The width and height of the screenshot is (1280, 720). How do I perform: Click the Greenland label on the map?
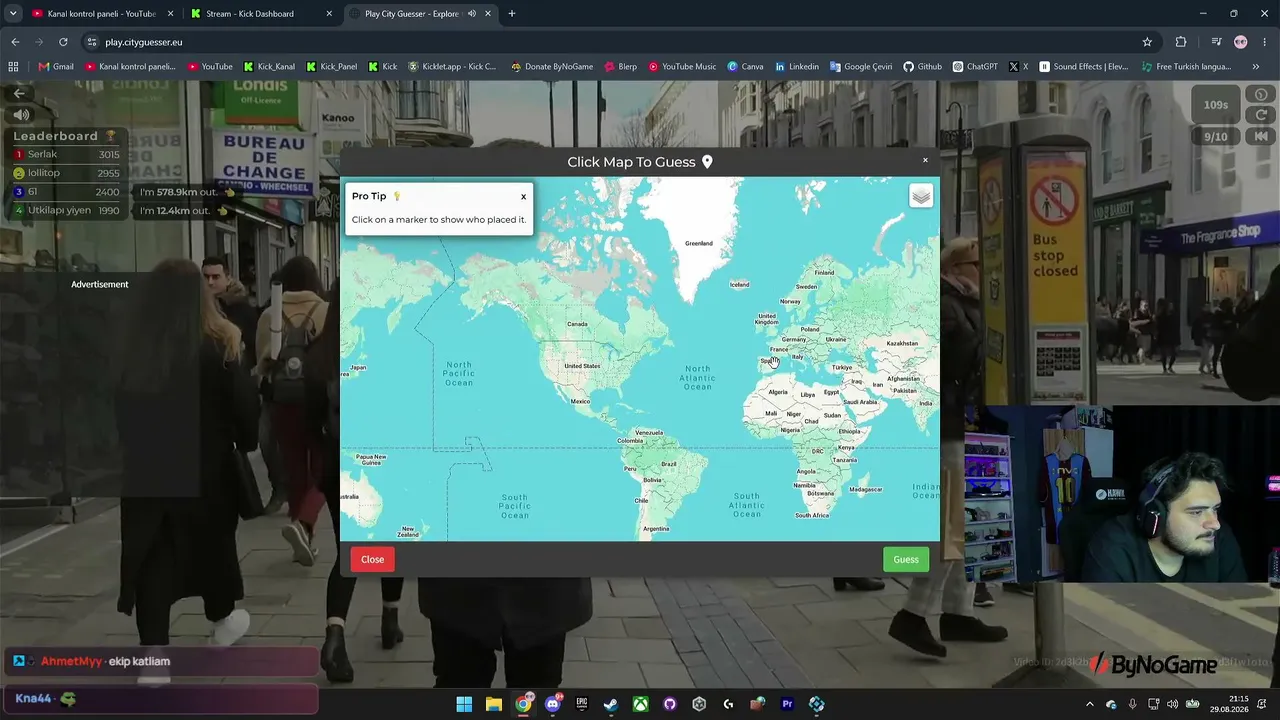point(699,243)
